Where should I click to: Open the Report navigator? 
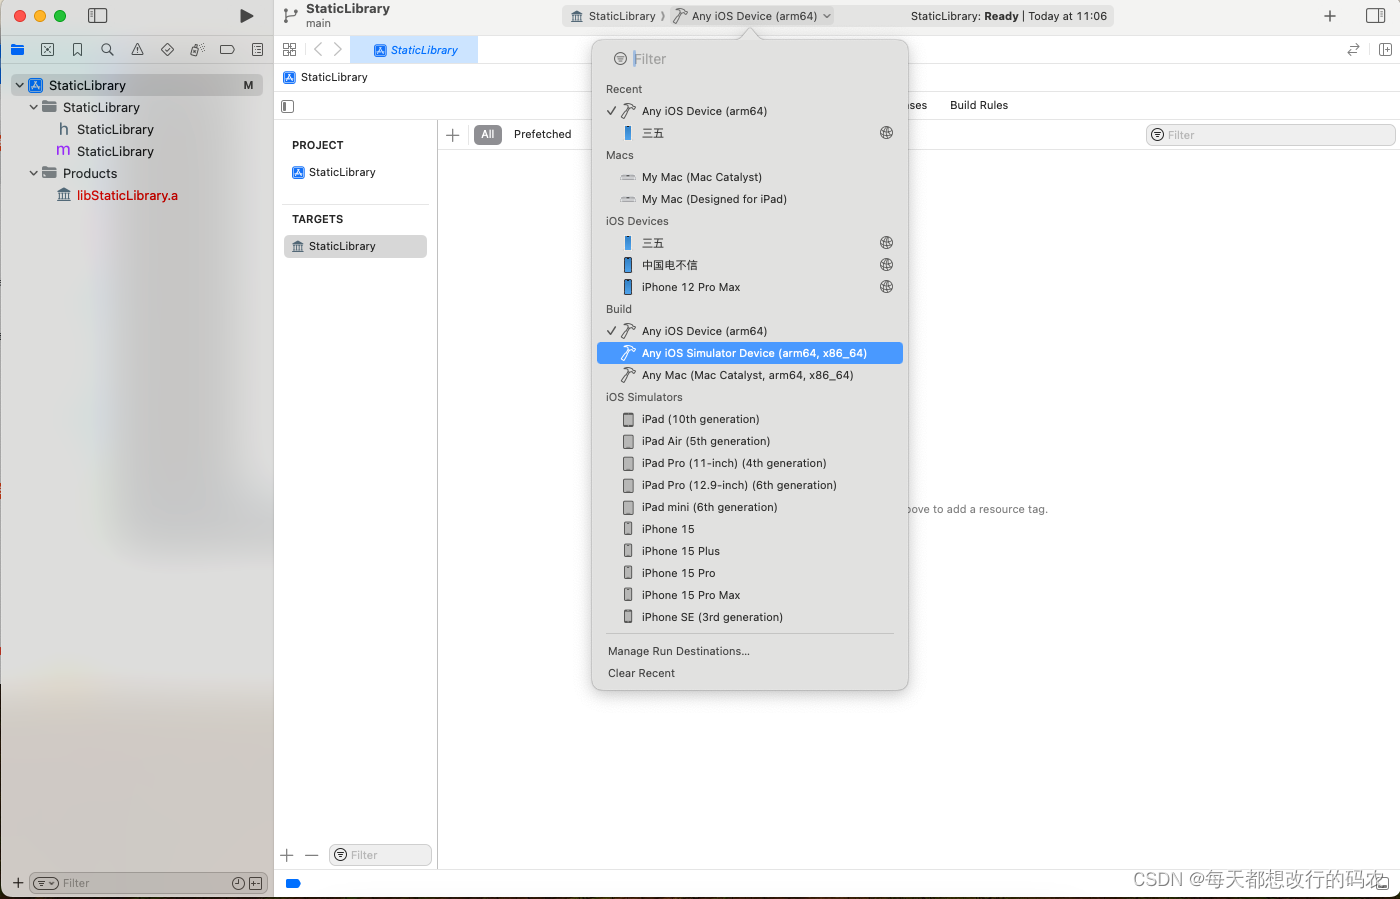click(257, 49)
